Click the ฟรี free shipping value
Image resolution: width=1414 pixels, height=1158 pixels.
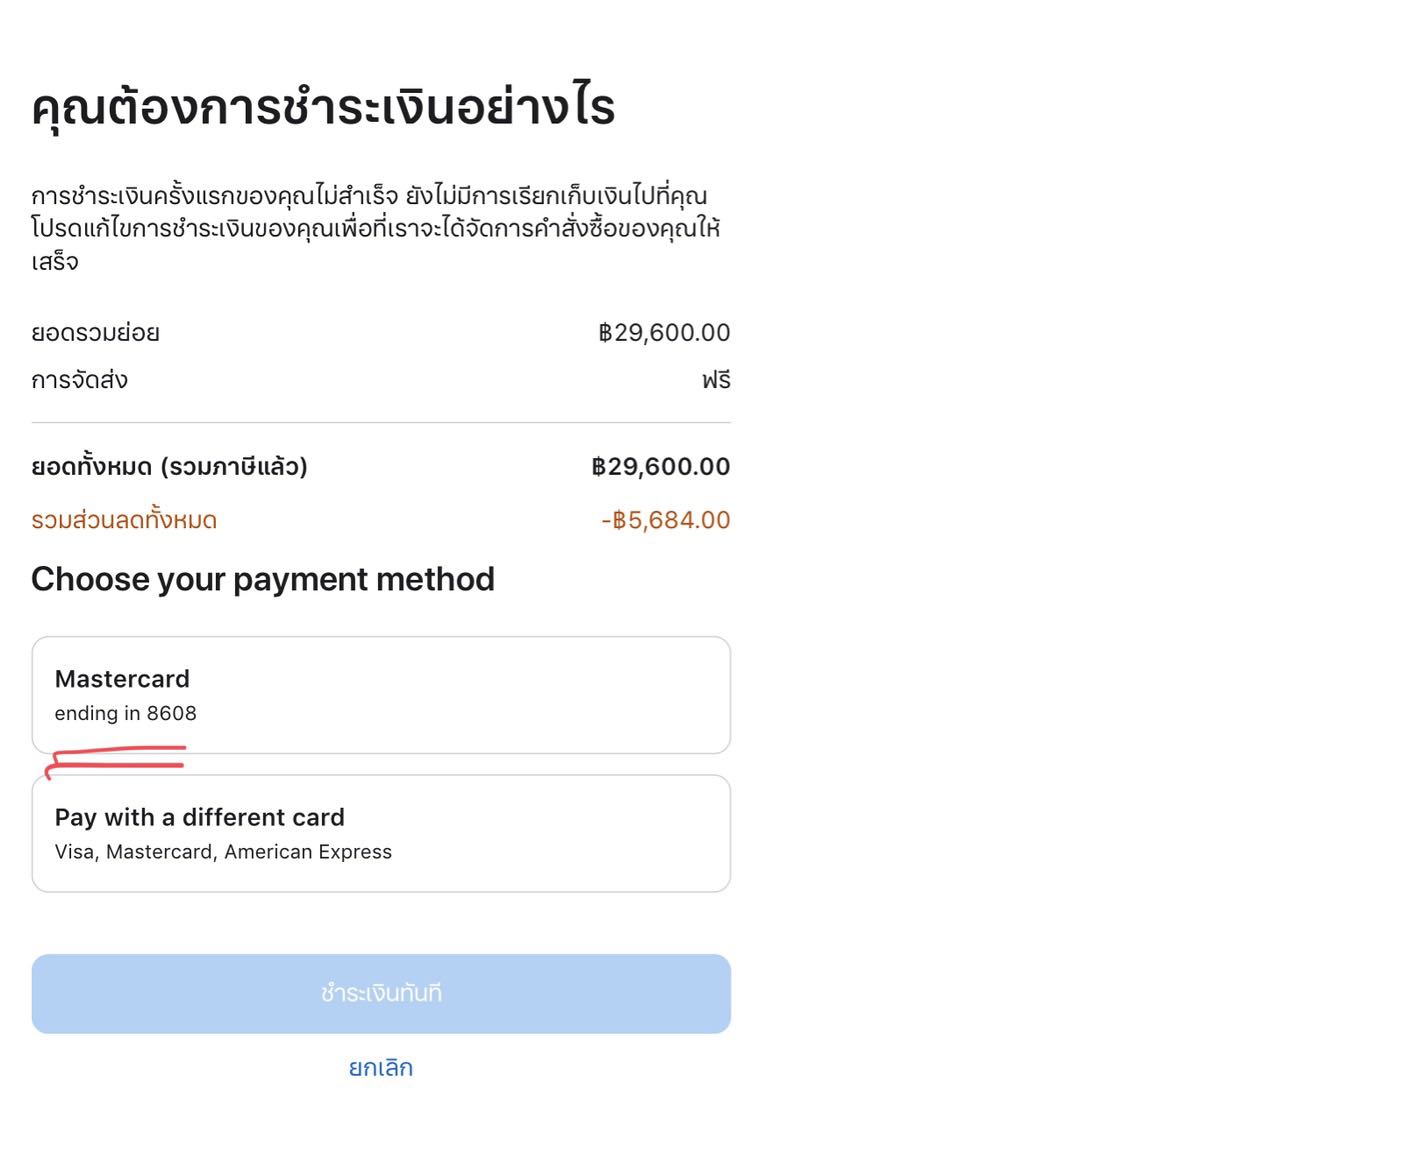(x=716, y=380)
